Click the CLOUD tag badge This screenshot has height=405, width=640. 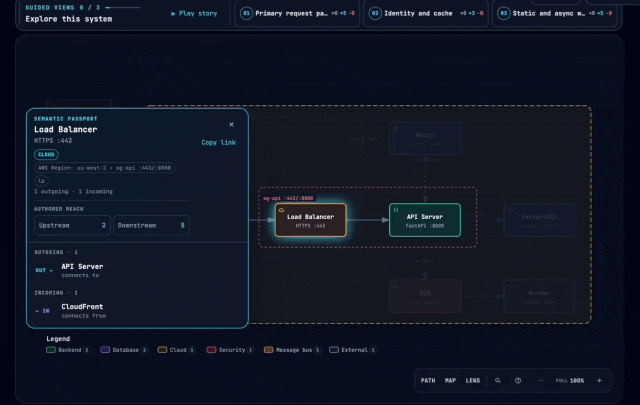coord(46,154)
